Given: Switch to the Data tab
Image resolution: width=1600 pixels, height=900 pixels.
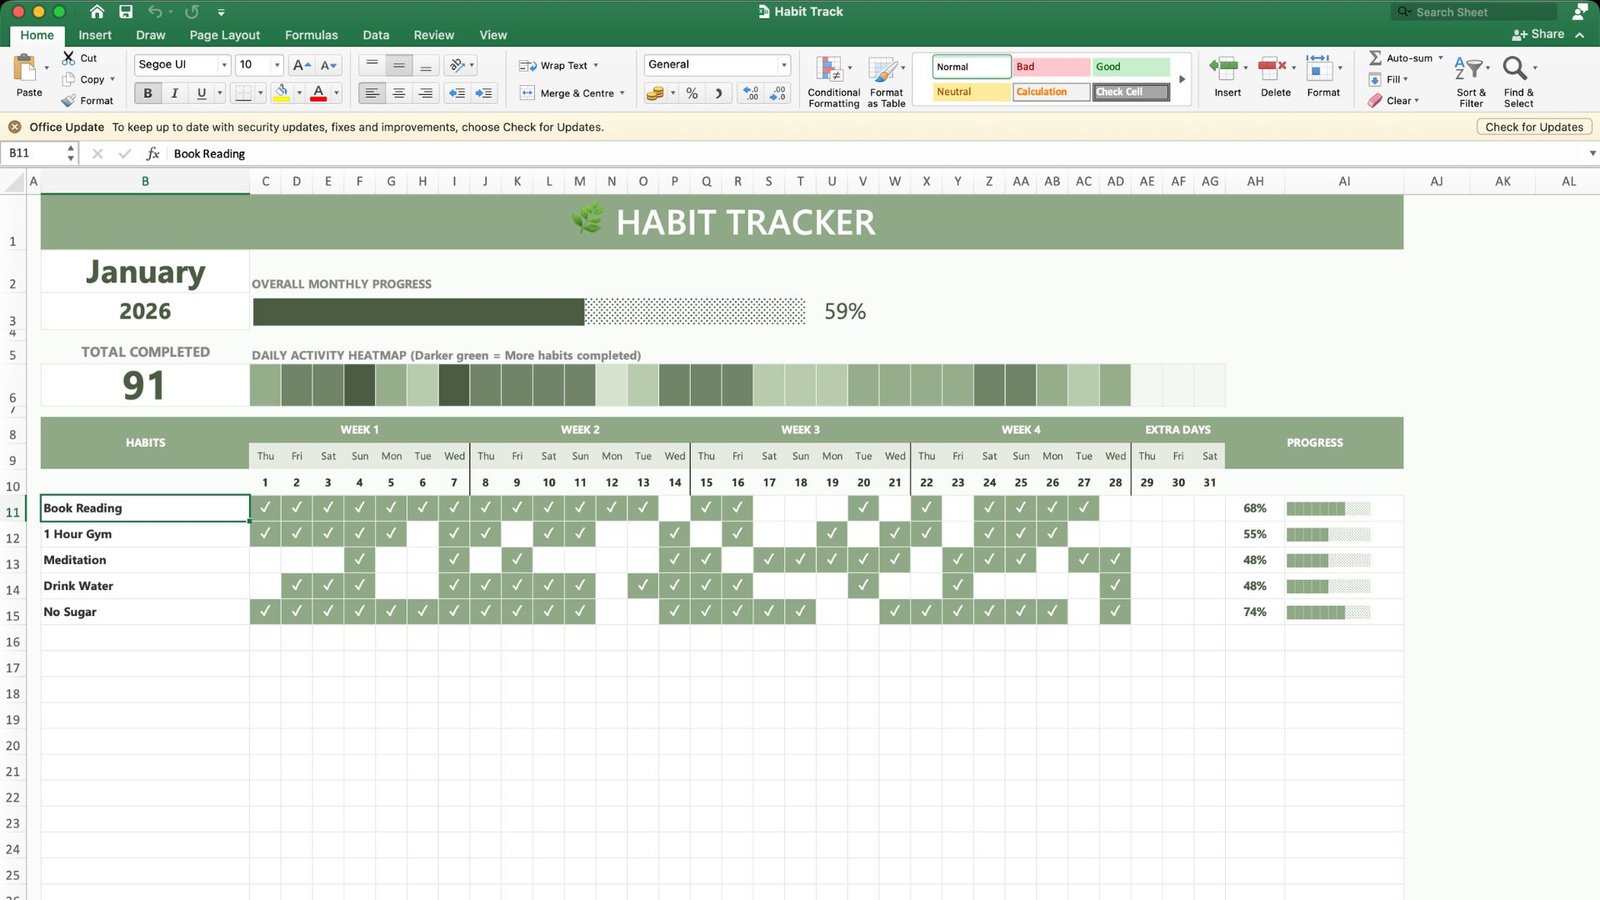Looking at the screenshot, I should click(376, 35).
